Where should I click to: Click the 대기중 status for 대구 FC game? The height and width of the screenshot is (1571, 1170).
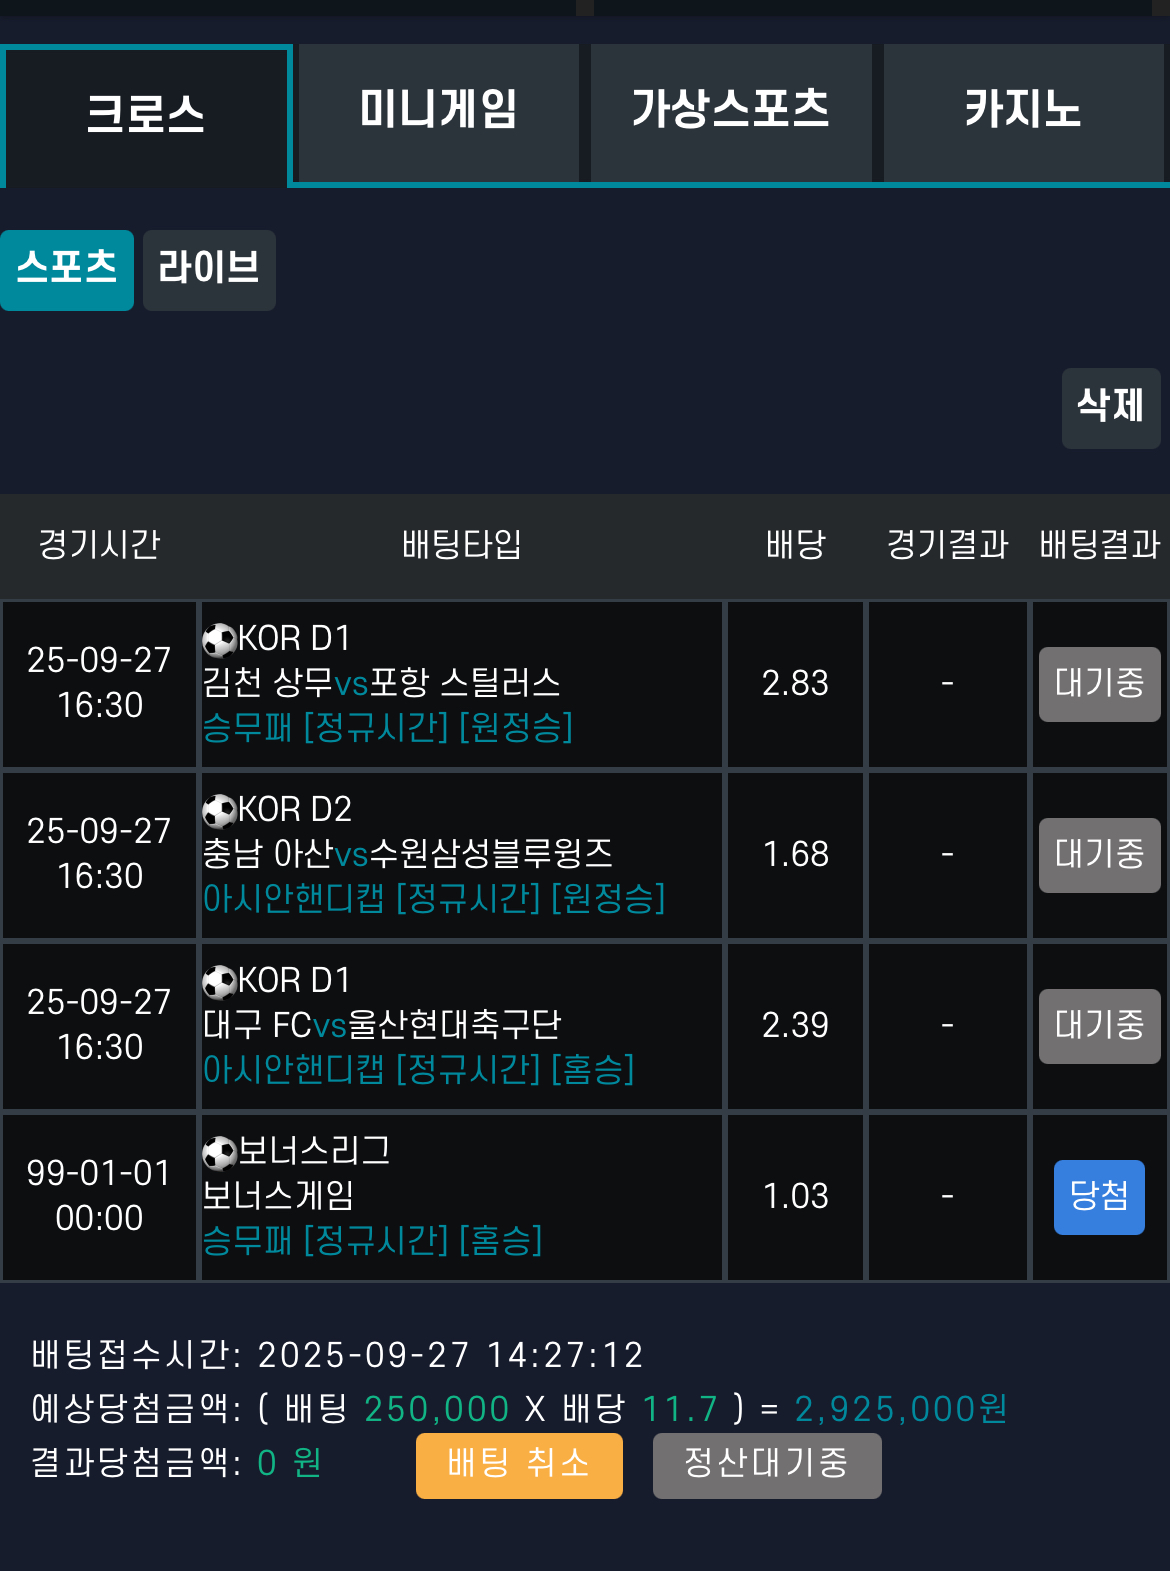[x=1099, y=1026]
